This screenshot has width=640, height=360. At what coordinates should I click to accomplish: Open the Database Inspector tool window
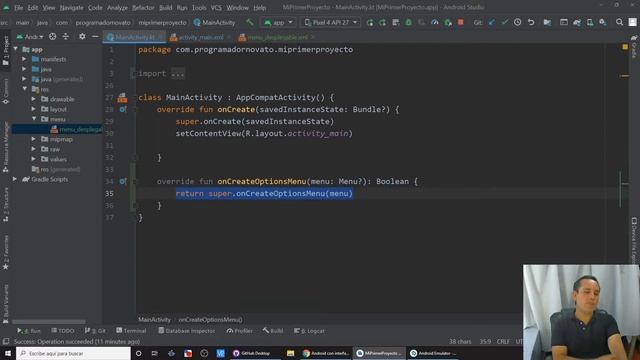[x=187, y=331]
